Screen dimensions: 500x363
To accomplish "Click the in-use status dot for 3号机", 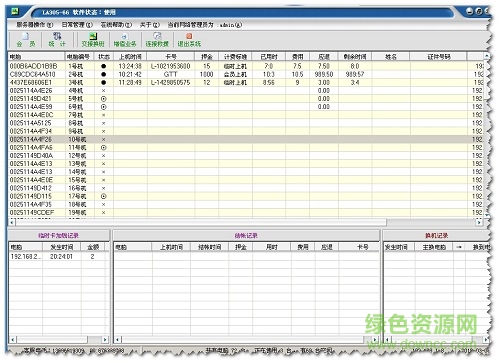I will pyautogui.click(x=103, y=82).
